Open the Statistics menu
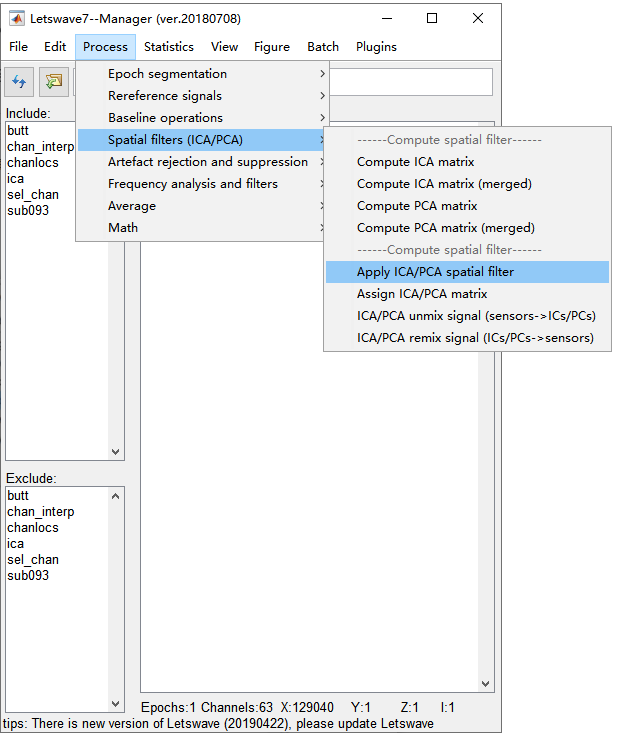Viewport: 640px width, 733px height. click(x=169, y=47)
